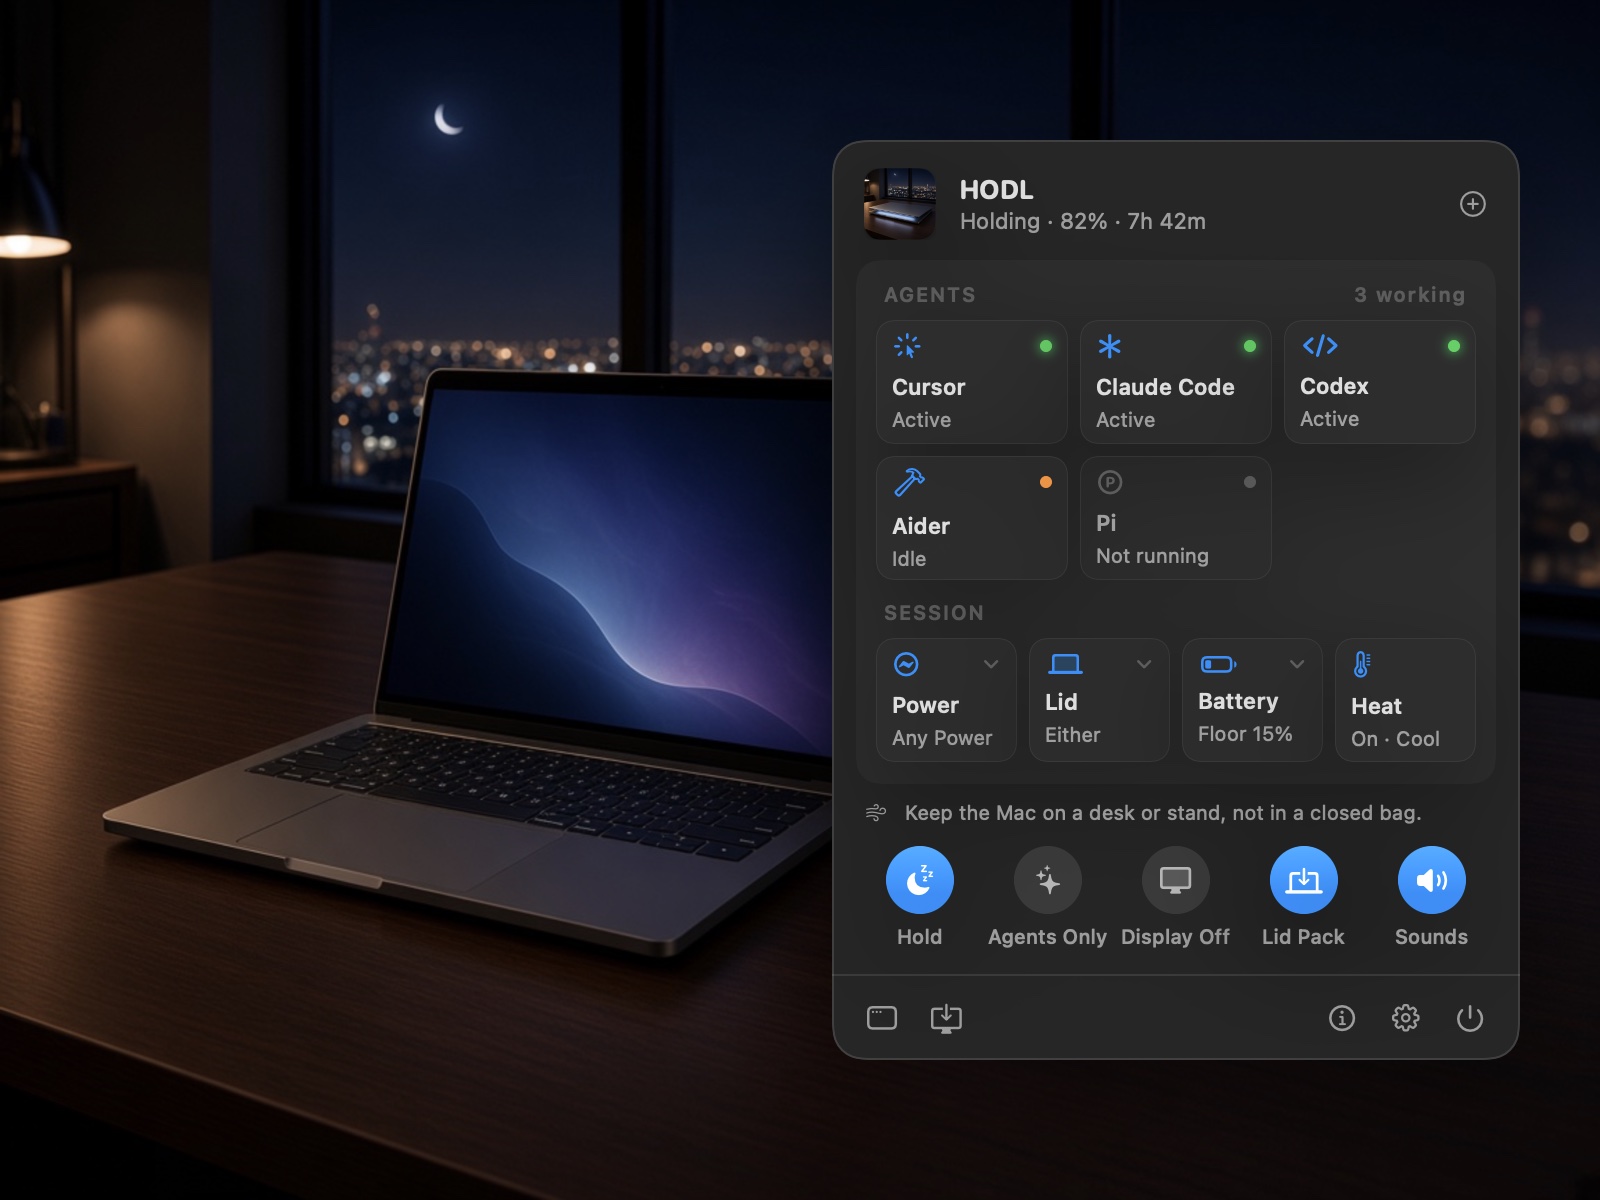Click the 'Not running' status under Pi
1600x1200 pixels.
pyautogui.click(x=1152, y=556)
